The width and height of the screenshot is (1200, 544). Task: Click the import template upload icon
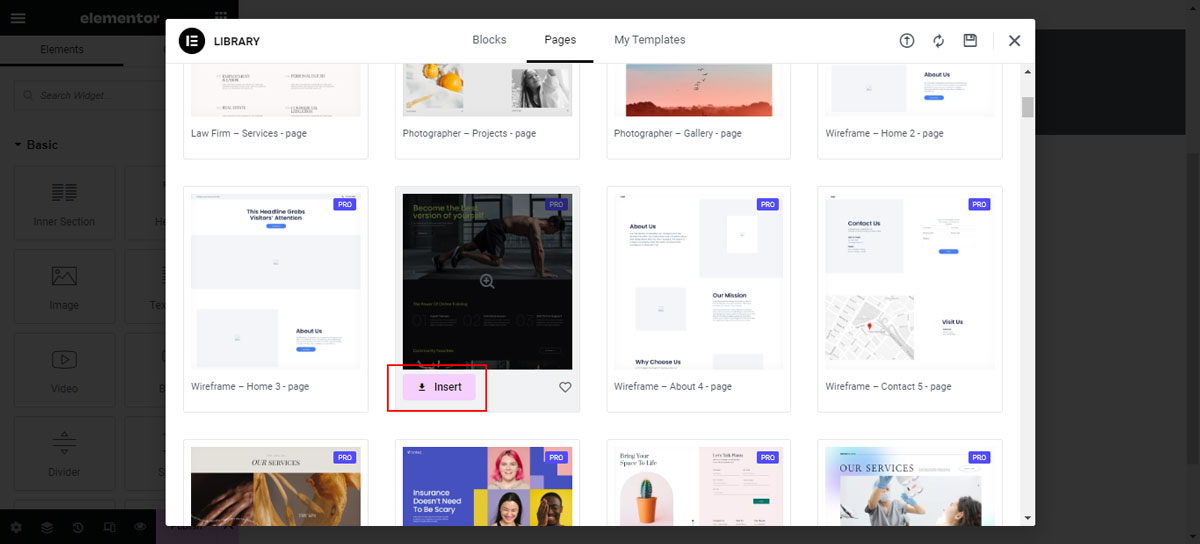click(x=907, y=41)
